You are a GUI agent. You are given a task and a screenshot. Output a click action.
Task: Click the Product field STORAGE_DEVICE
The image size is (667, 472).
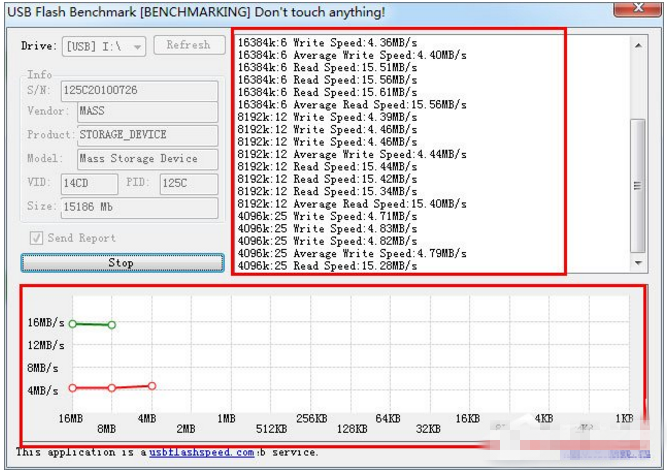tap(148, 135)
